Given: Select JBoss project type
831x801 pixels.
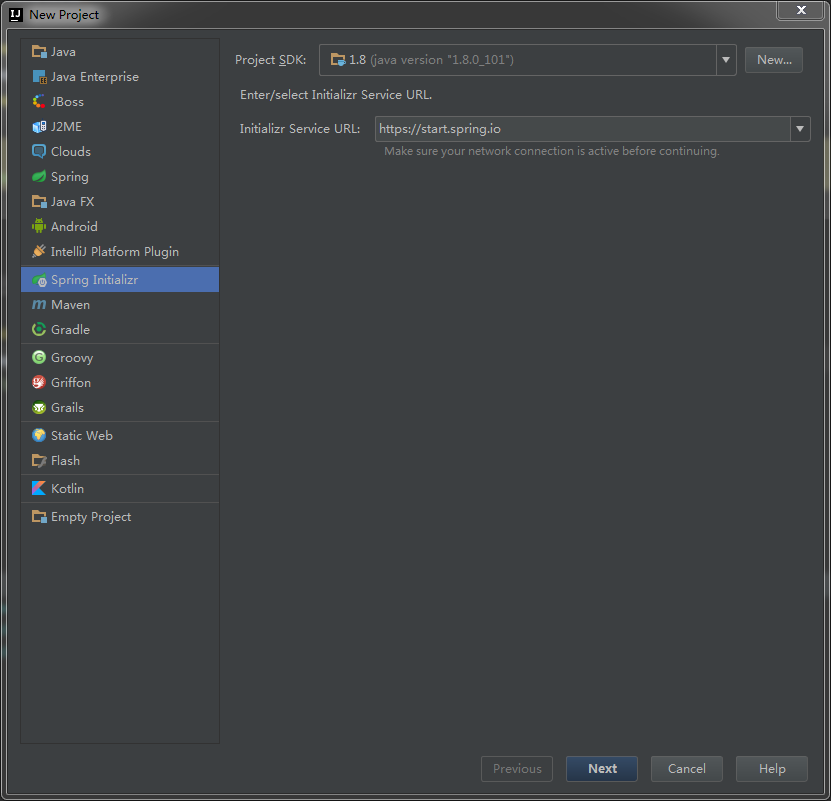Looking at the screenshot, I should [120, 101].
